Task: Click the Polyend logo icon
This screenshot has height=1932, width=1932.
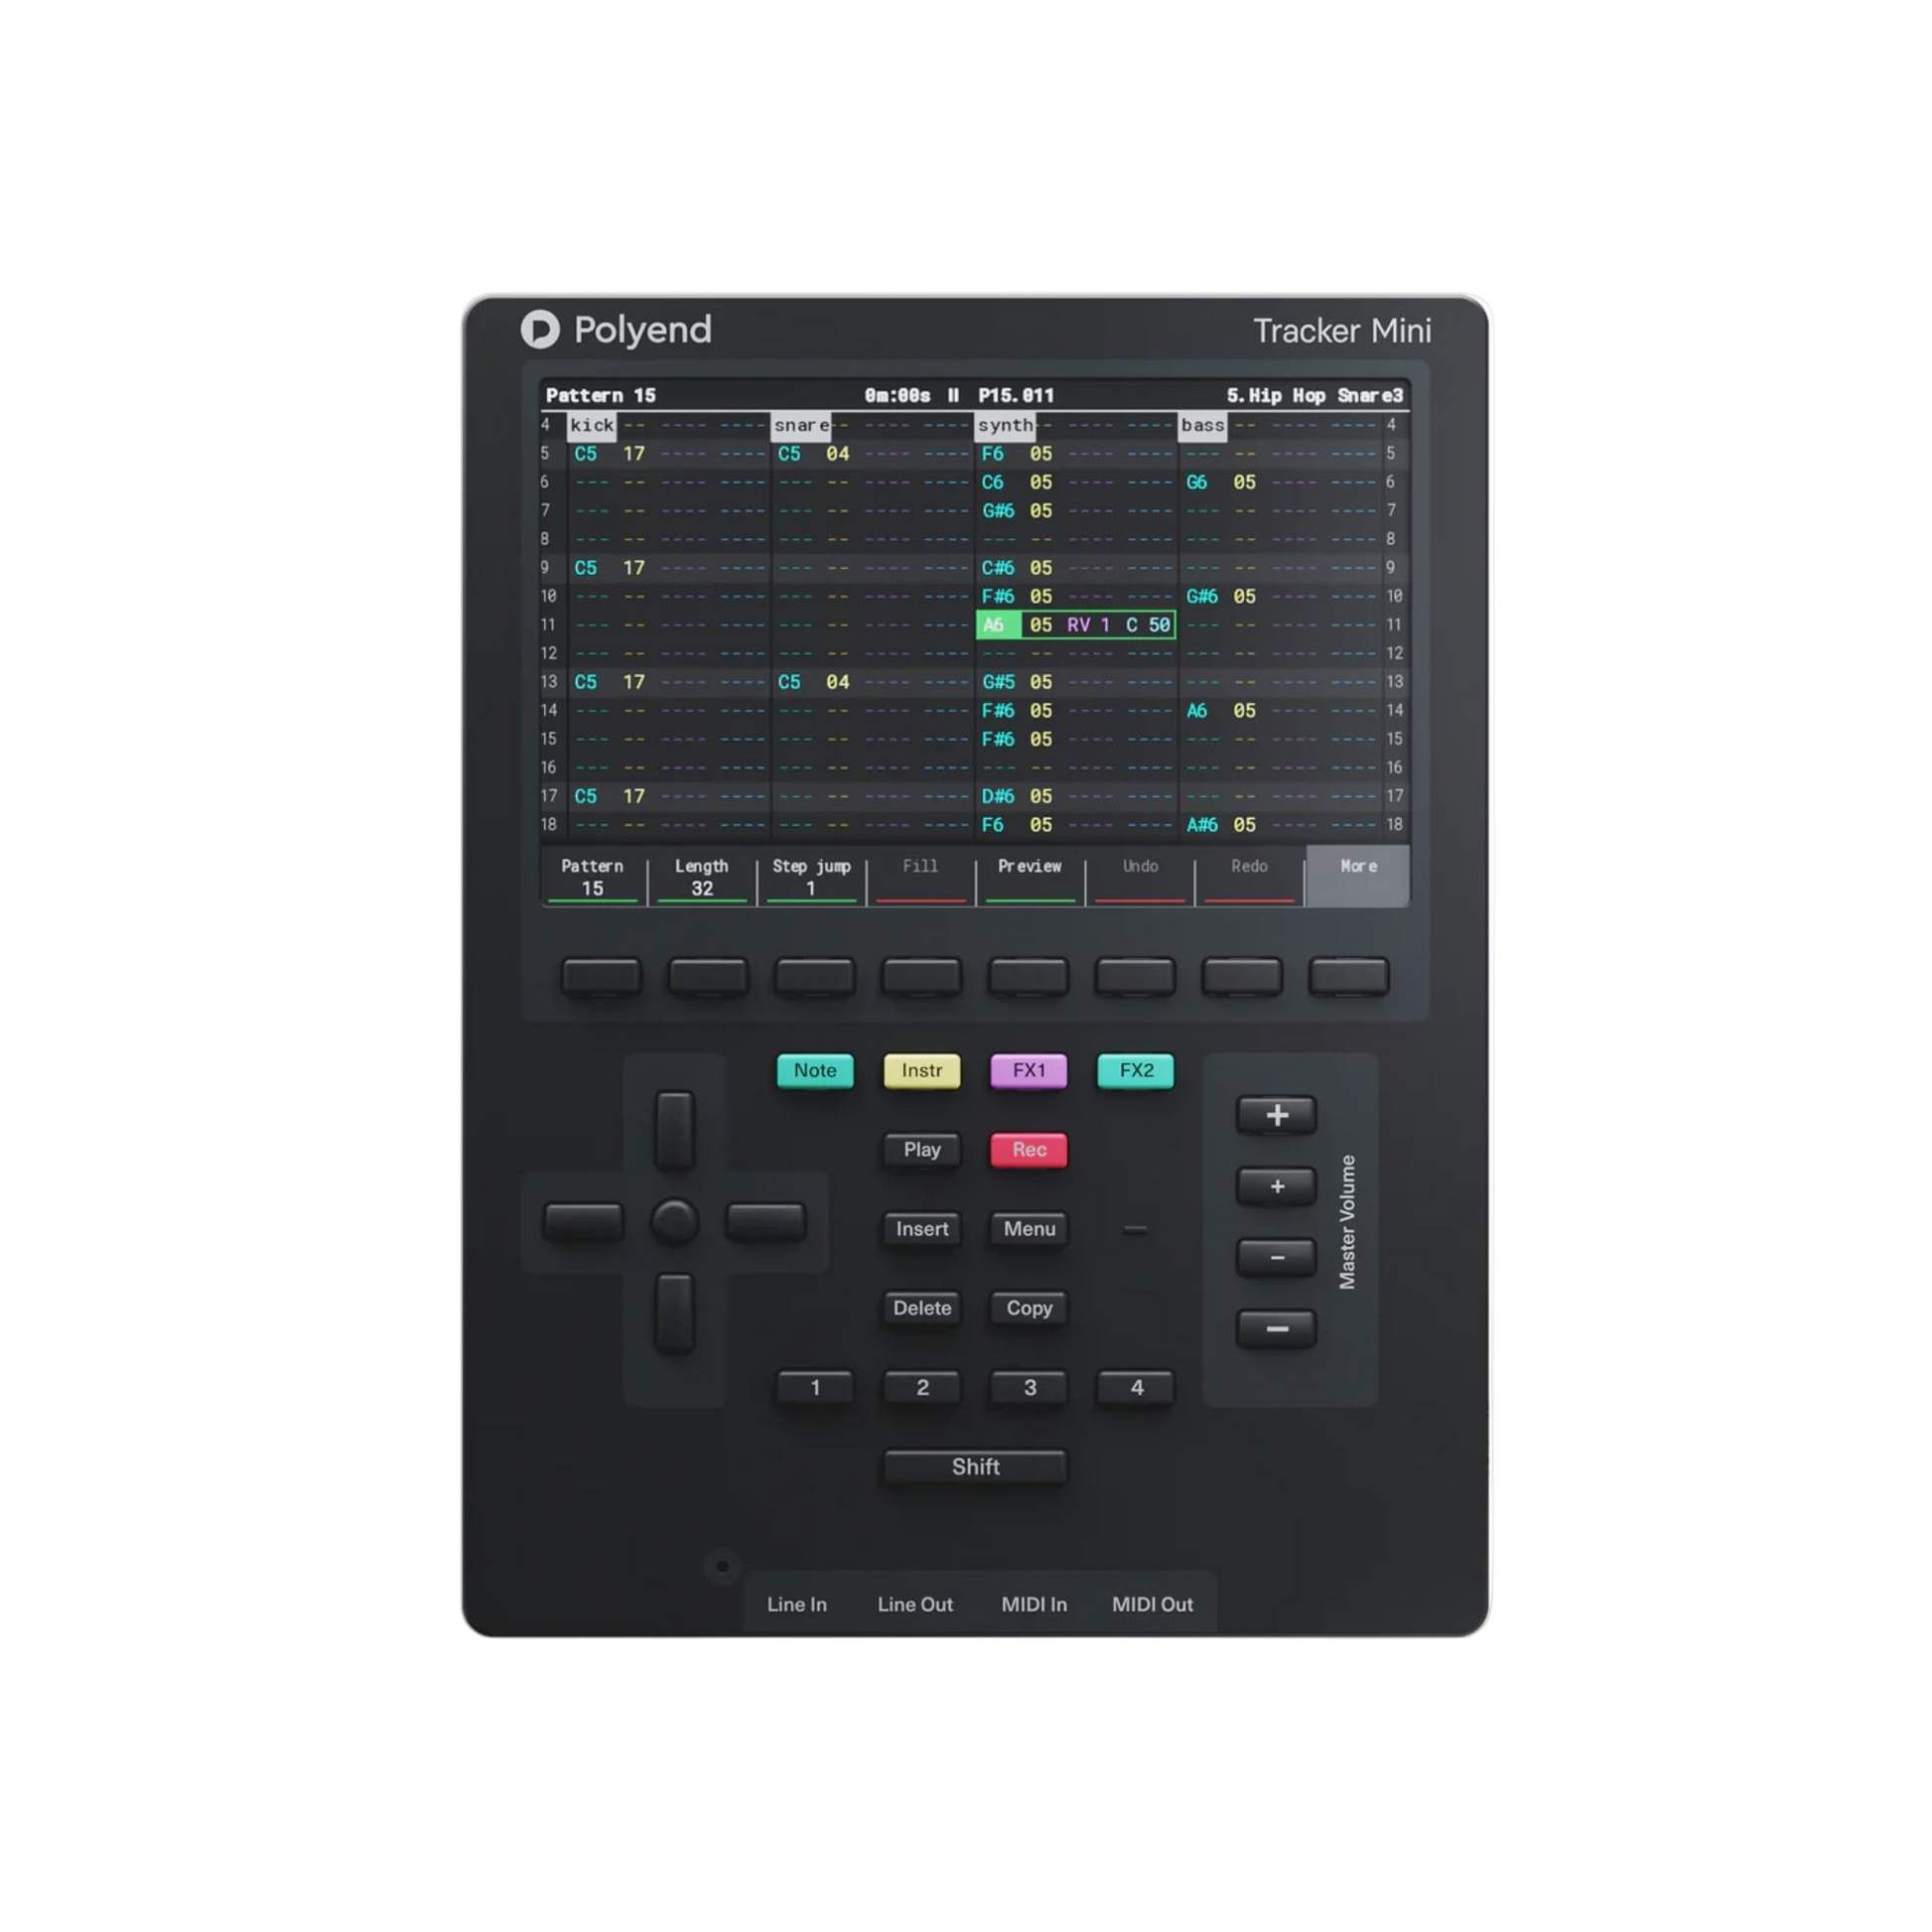Action: pyautogui.click(x=540, y=330)
